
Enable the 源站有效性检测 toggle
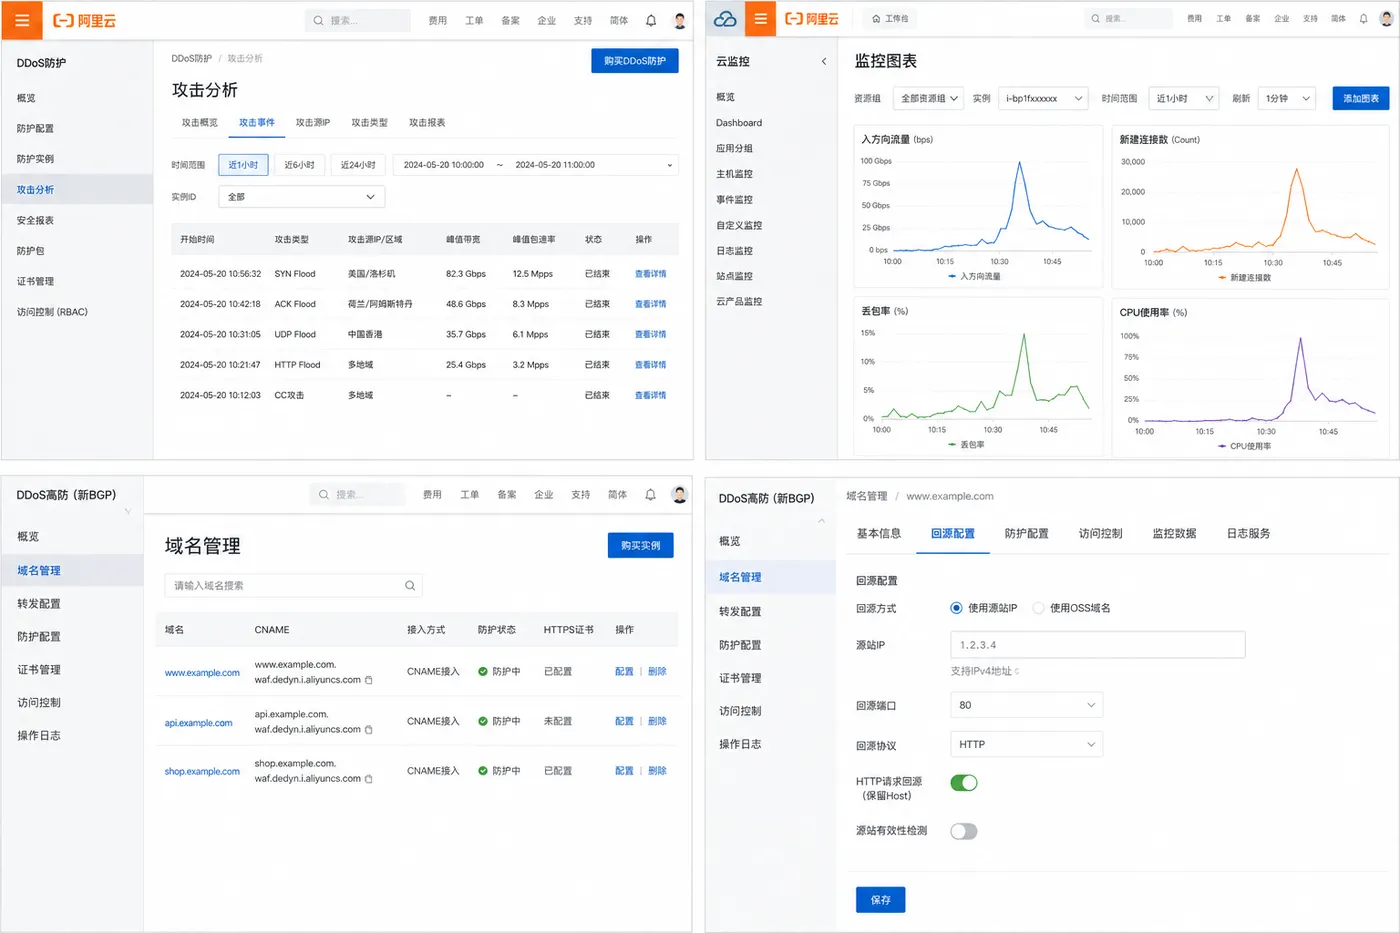pos(964,831)
